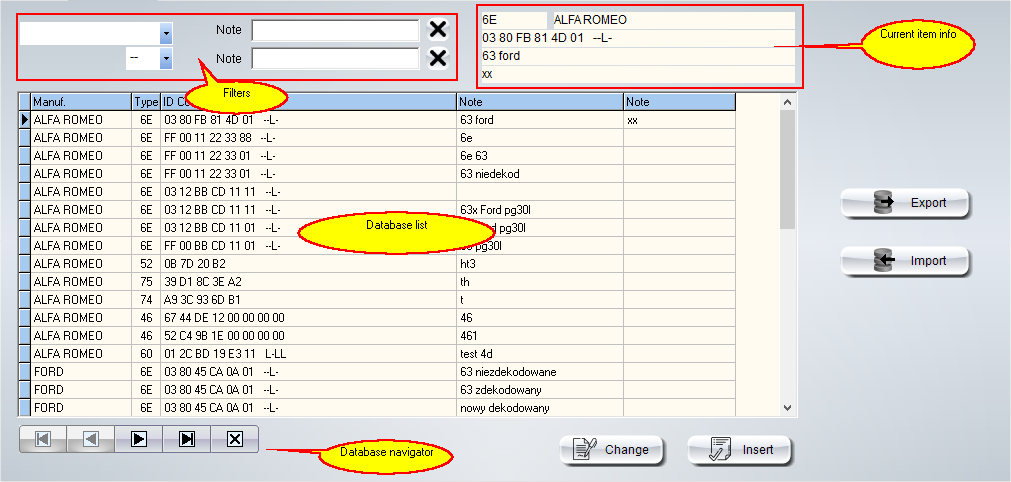Click the vertical scrollbar thumb
The image size is (1011, 482).
pyautogui.click(x=787, y=169)
